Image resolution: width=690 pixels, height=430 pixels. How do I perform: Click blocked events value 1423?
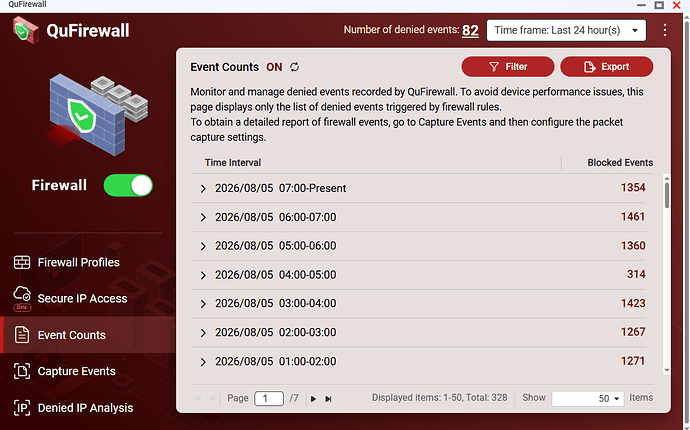(633, 303)
